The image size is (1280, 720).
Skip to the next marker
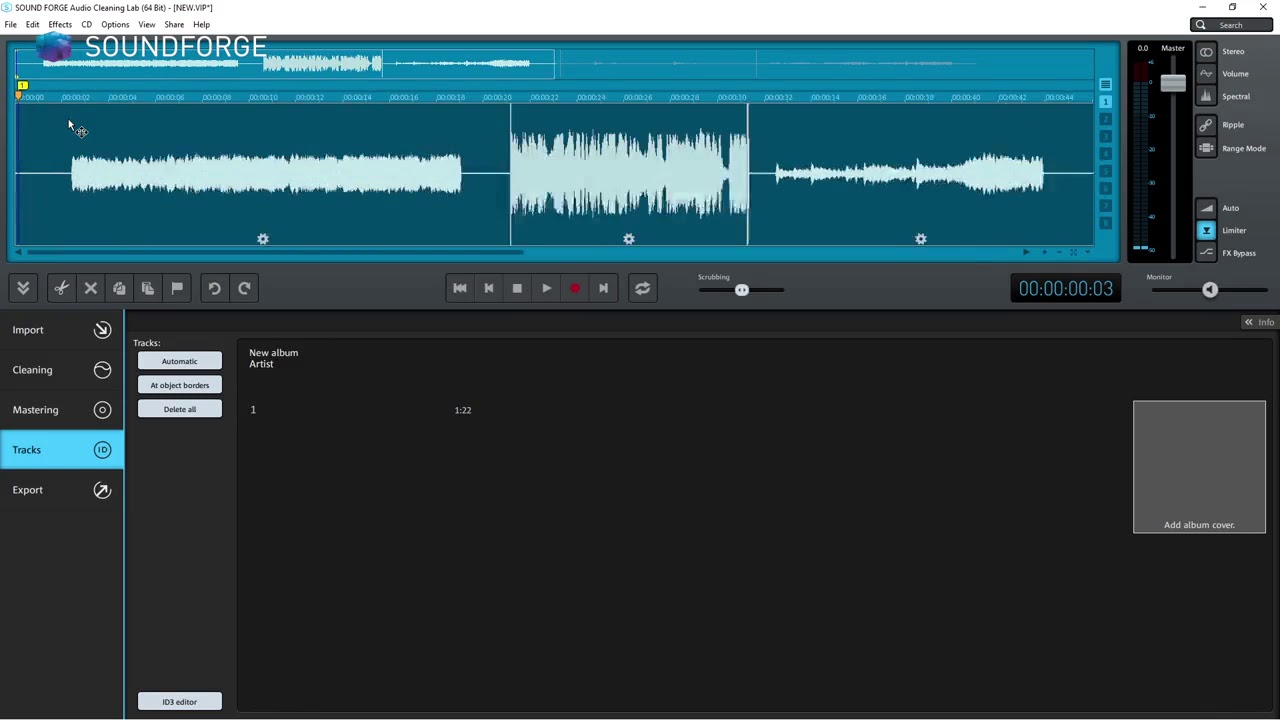pos(603,288)
